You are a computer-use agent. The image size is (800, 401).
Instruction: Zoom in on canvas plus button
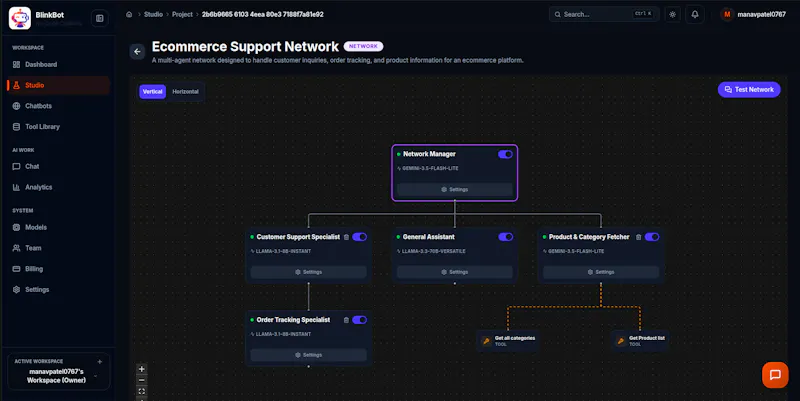pos(142,369)
